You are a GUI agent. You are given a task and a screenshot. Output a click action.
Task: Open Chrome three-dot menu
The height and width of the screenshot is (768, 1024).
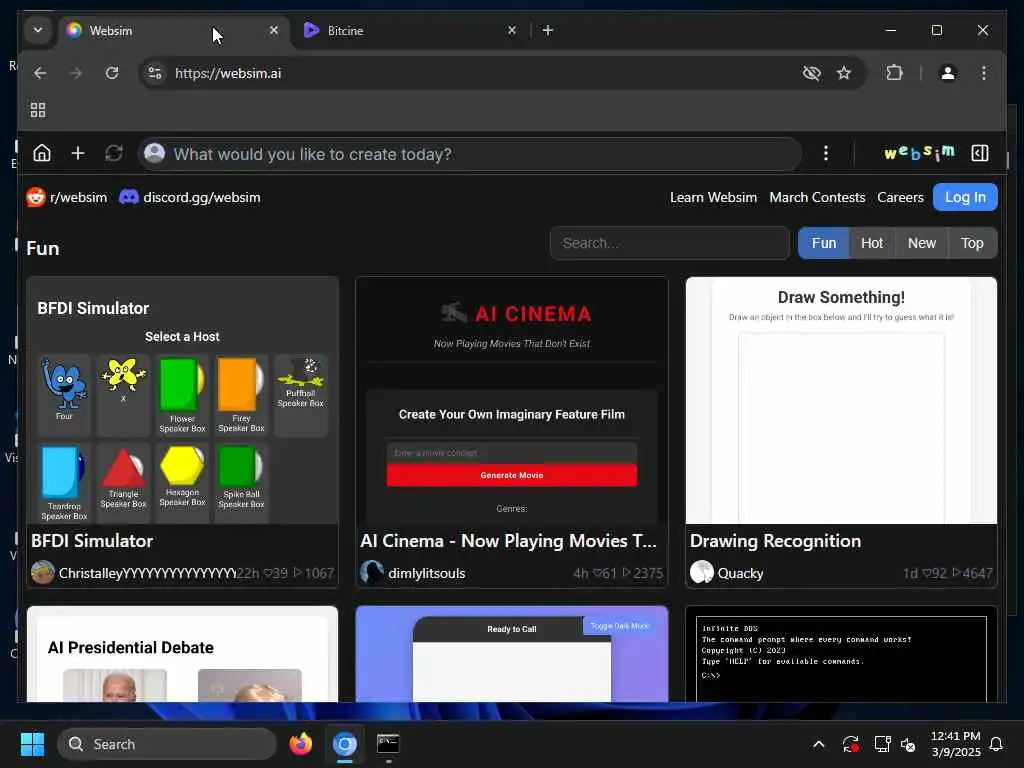984,73
